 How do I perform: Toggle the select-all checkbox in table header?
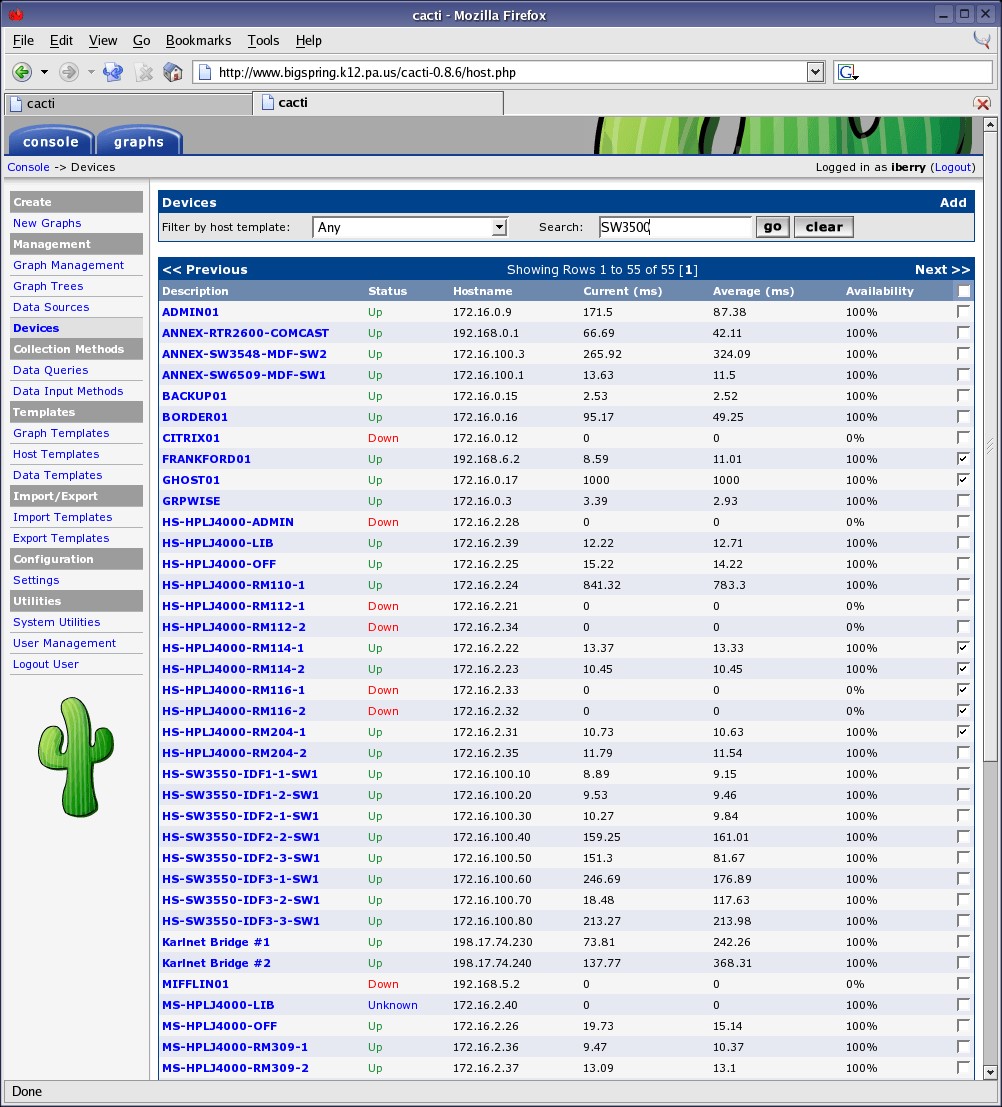pos(963,291)
